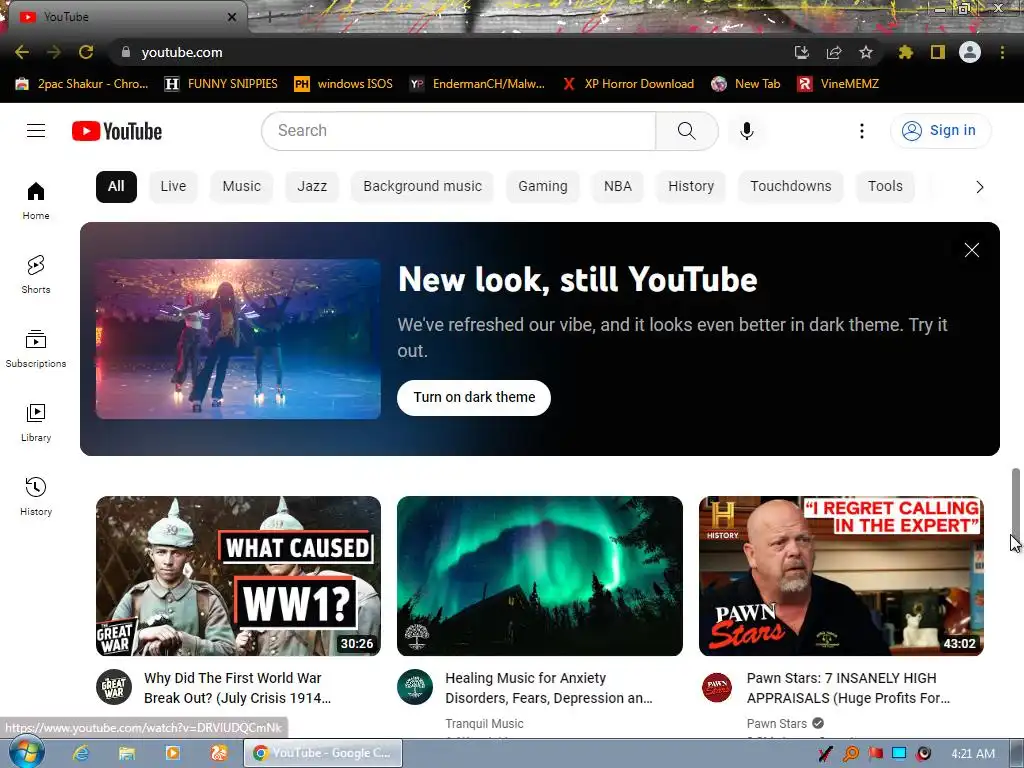Select the Music filter chip
Viewport: 1024px width, 768px height.
pyautogui.click(x=242, y=187)
